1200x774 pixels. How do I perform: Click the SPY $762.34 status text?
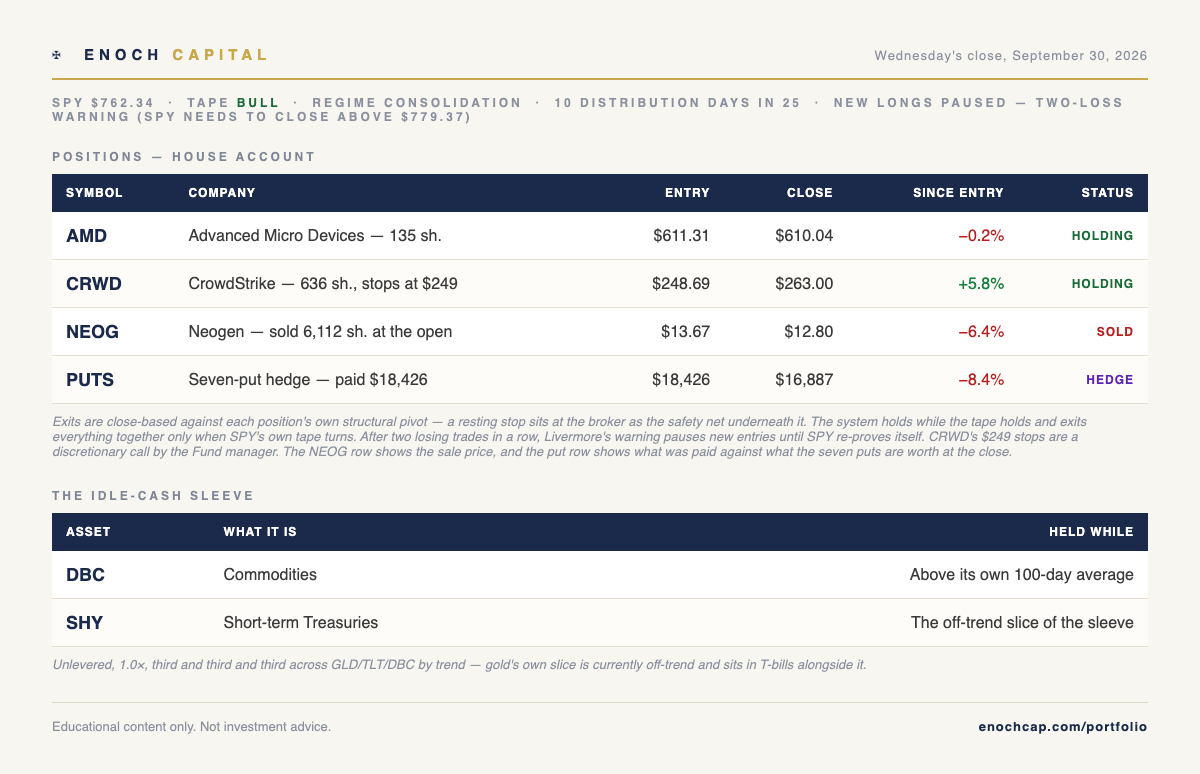[103, 103]
